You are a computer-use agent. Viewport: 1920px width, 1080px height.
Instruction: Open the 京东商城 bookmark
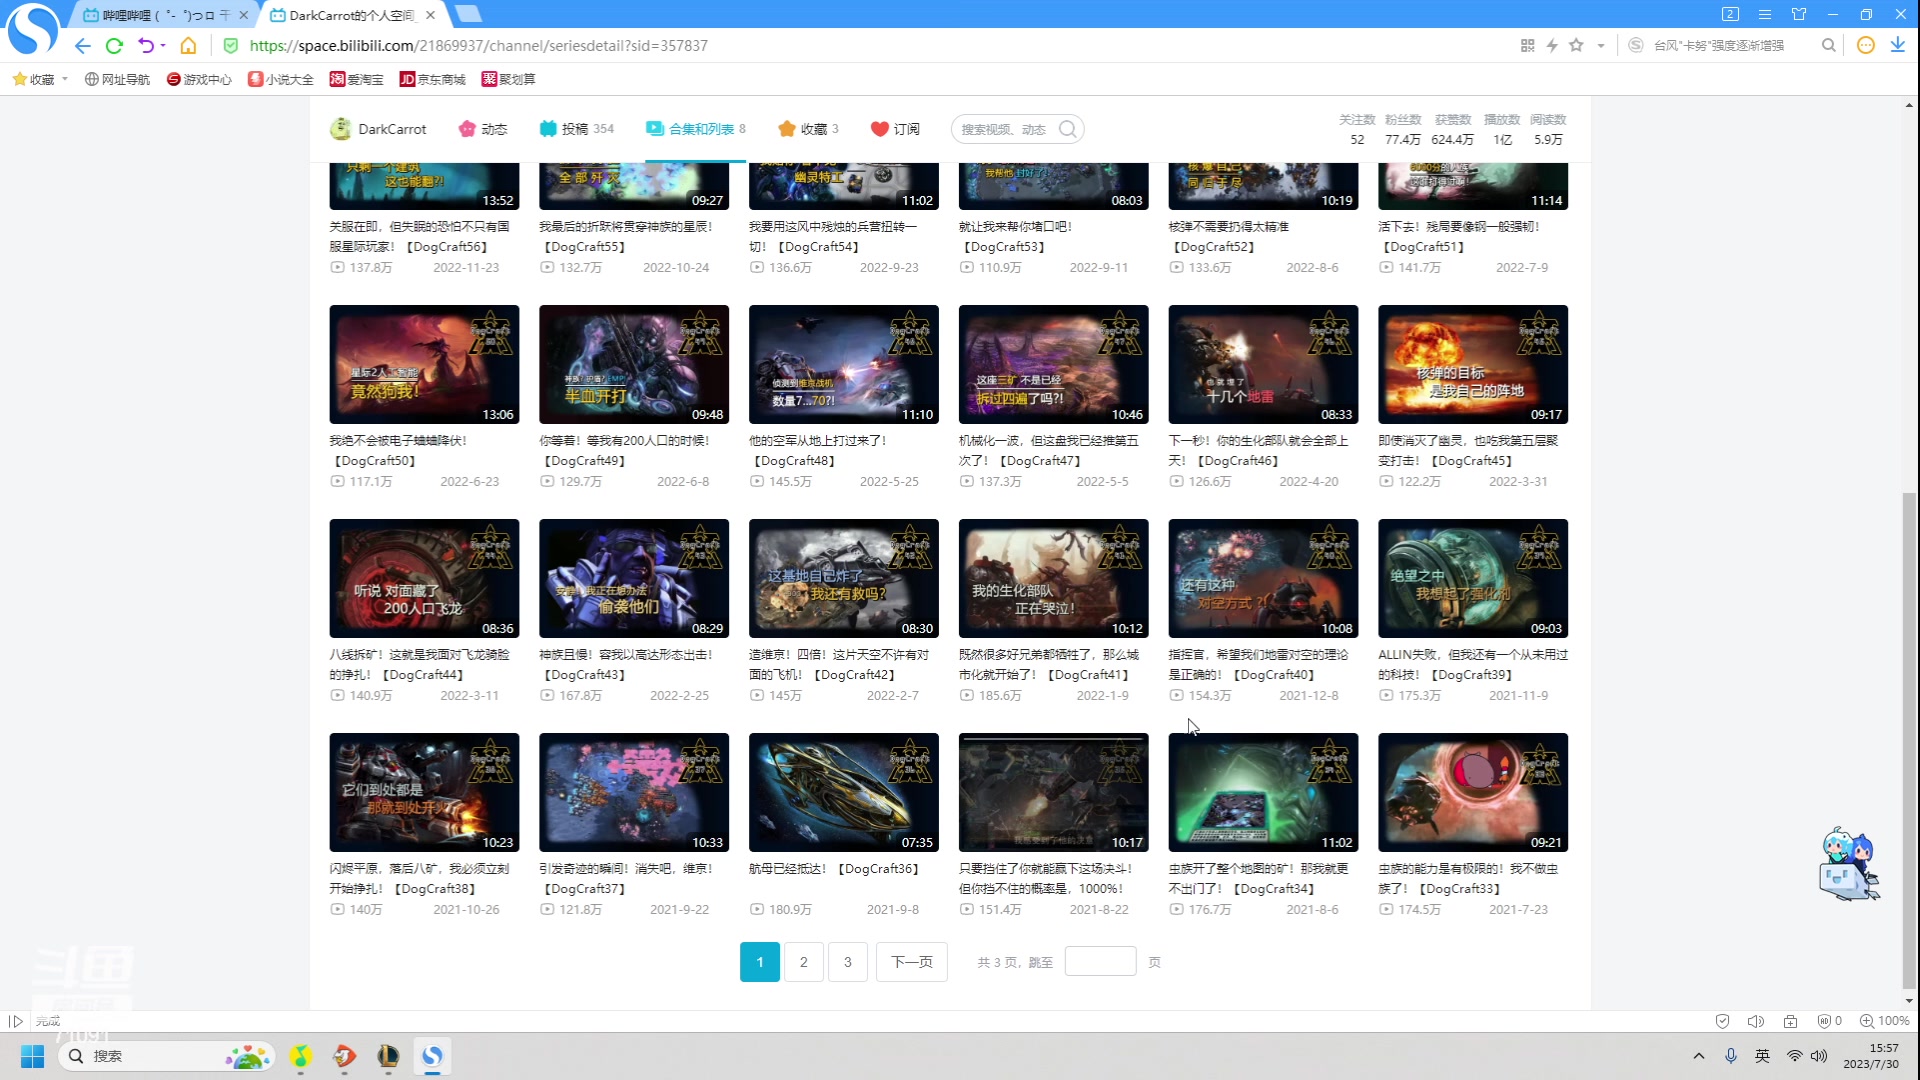433,79
